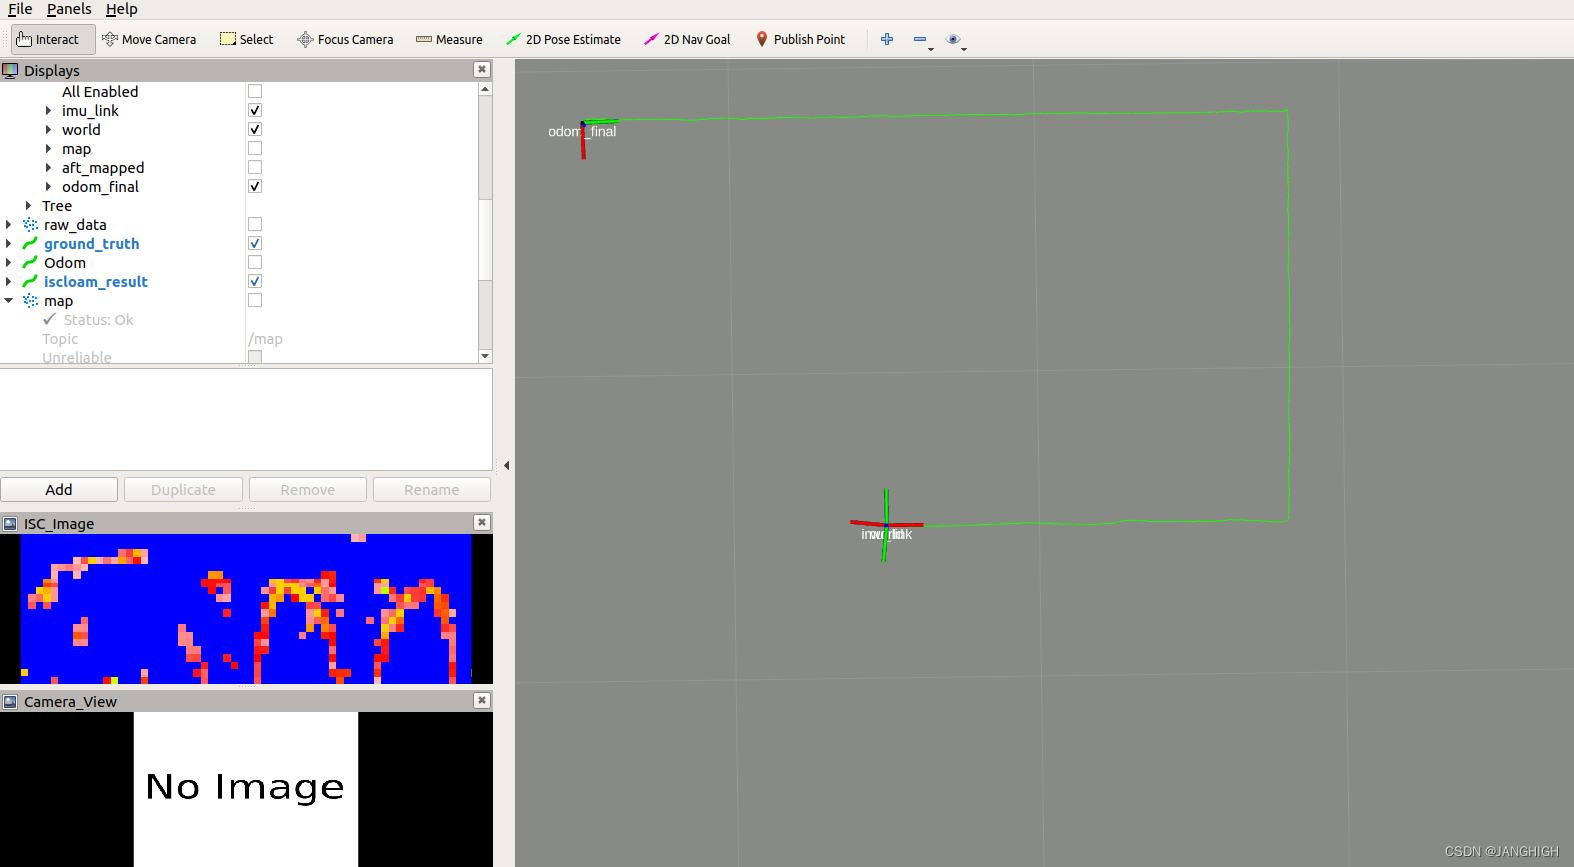Open the File menu
This screenshot has height=867, width=1574.
coord(20,9)
